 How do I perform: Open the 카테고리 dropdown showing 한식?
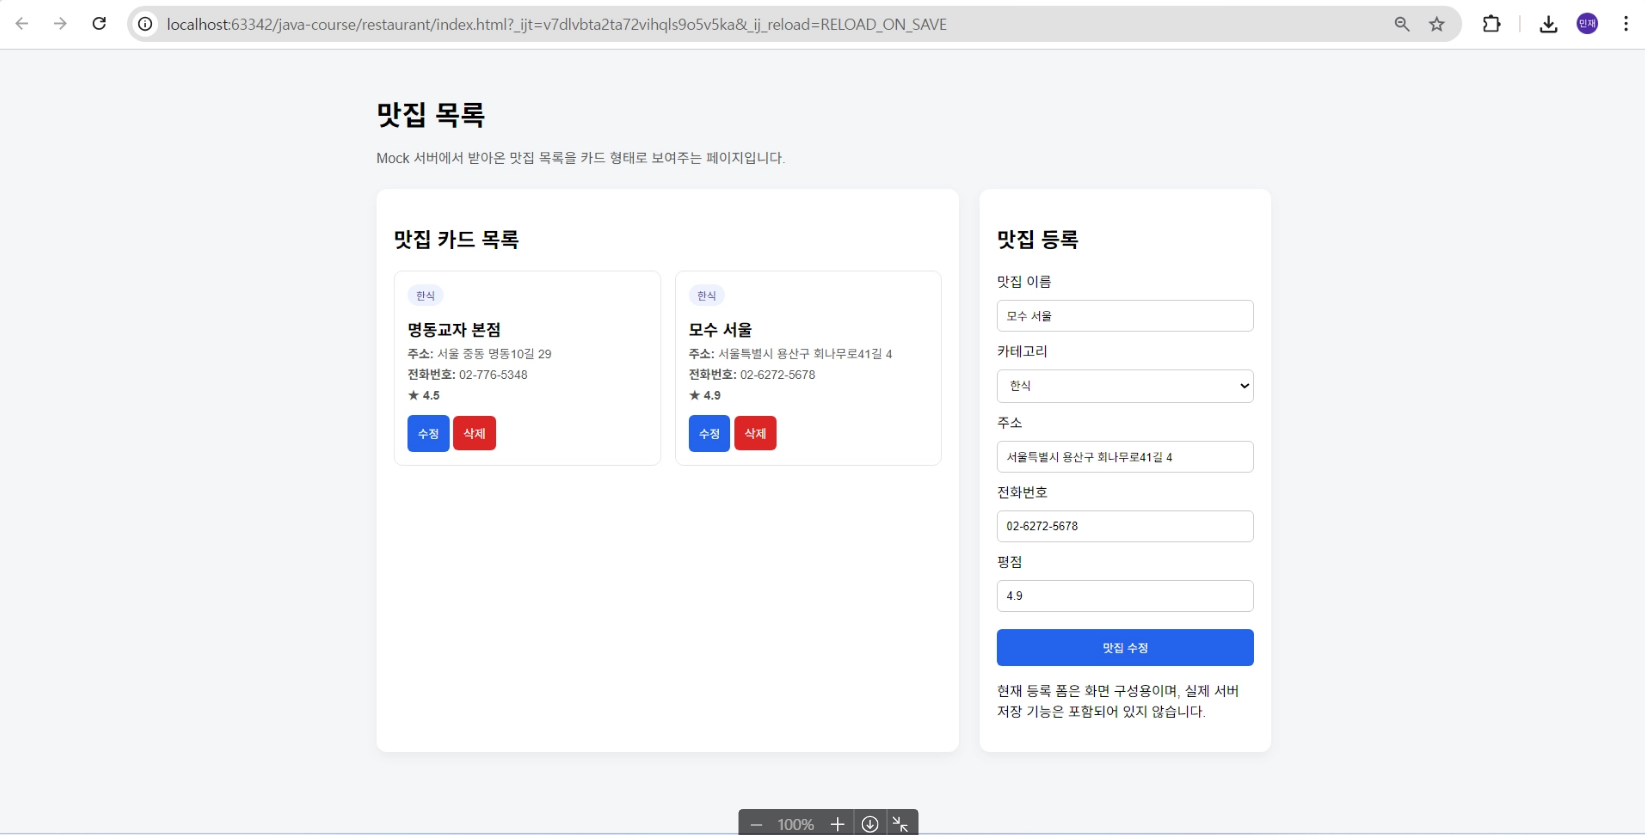coord(1125,386)
